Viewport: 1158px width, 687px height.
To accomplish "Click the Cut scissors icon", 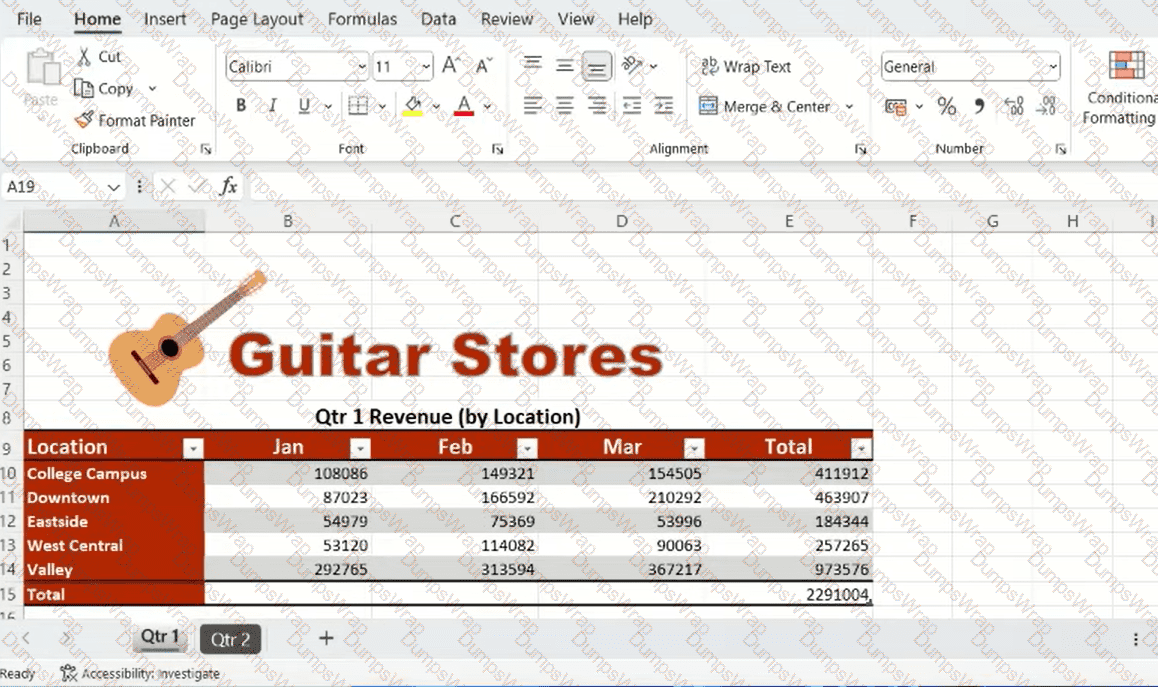I will (84, 57).
